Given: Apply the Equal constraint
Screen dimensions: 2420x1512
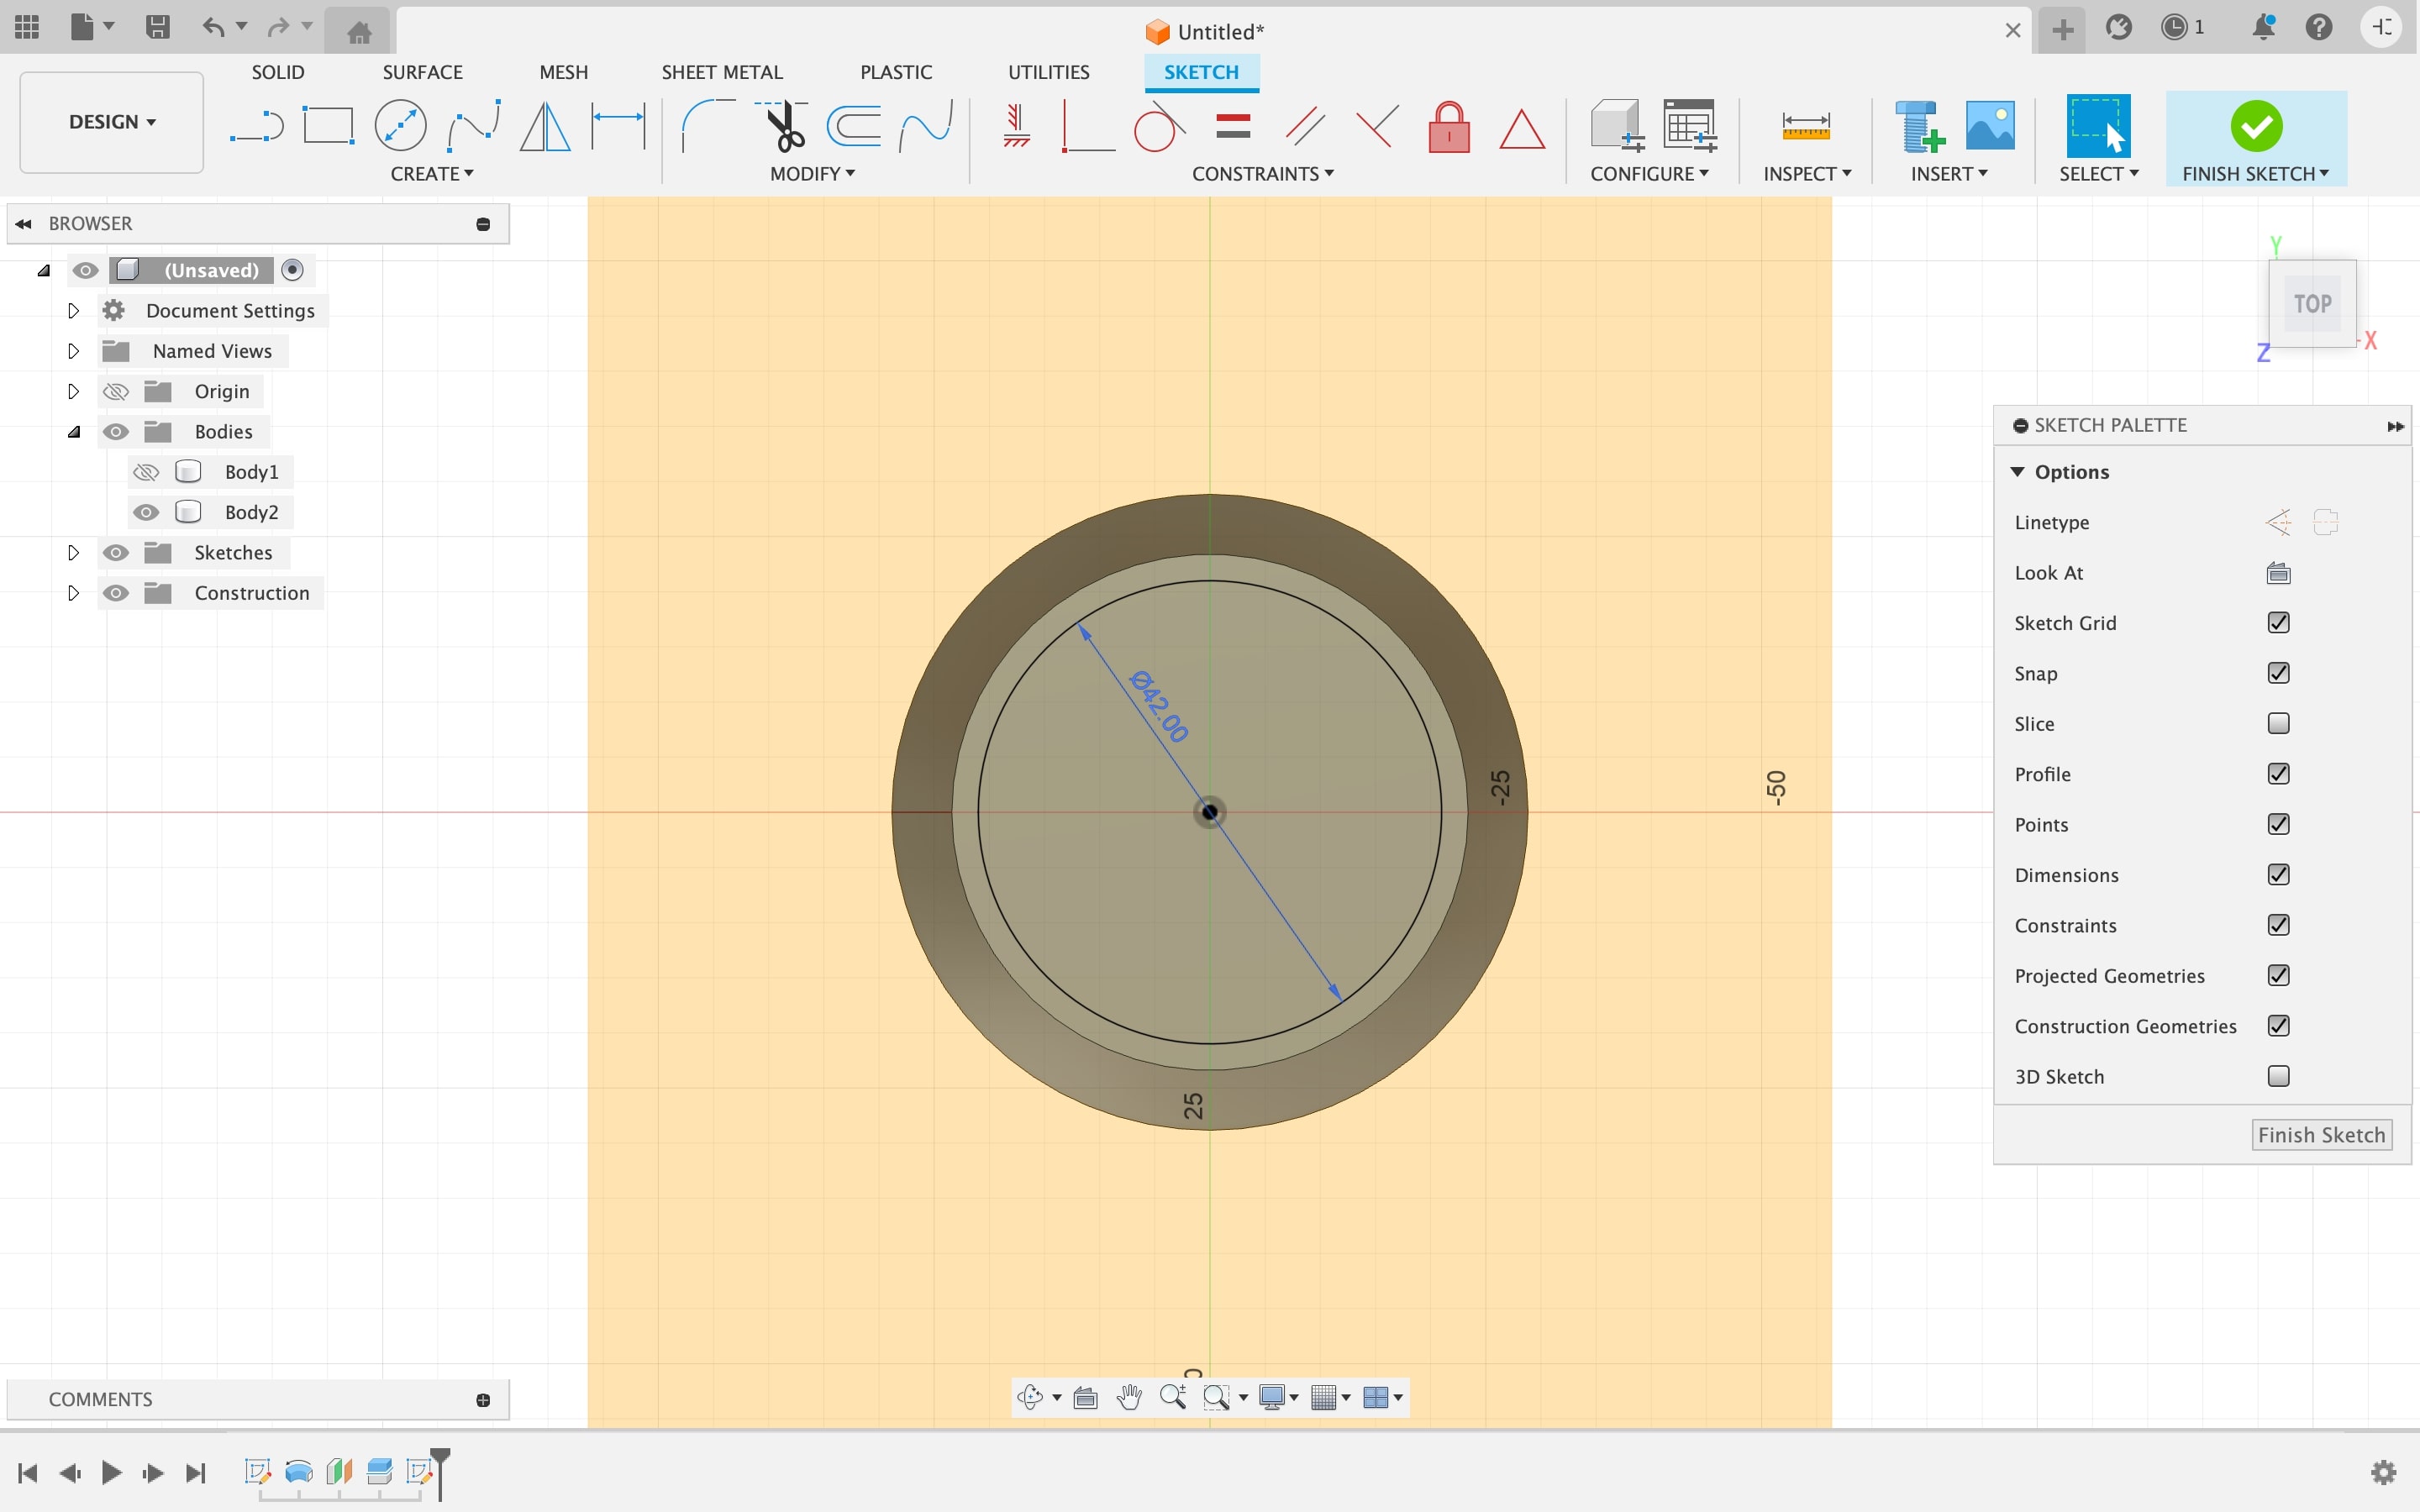Looking at the screenshot, I should 1233,127.
